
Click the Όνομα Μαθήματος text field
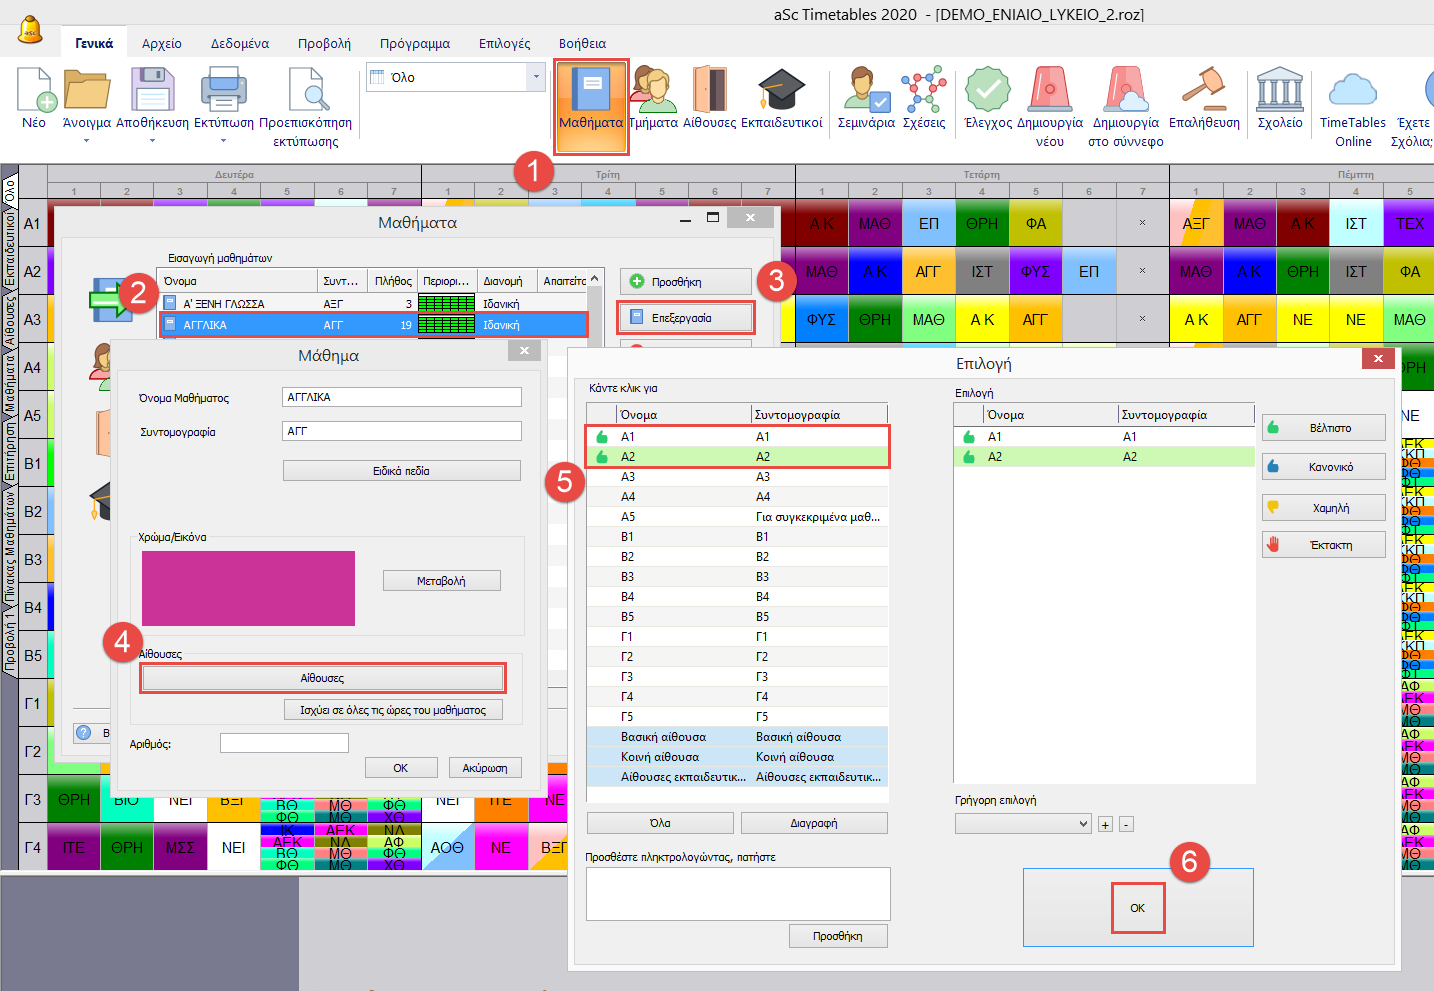tap(401, 397)
